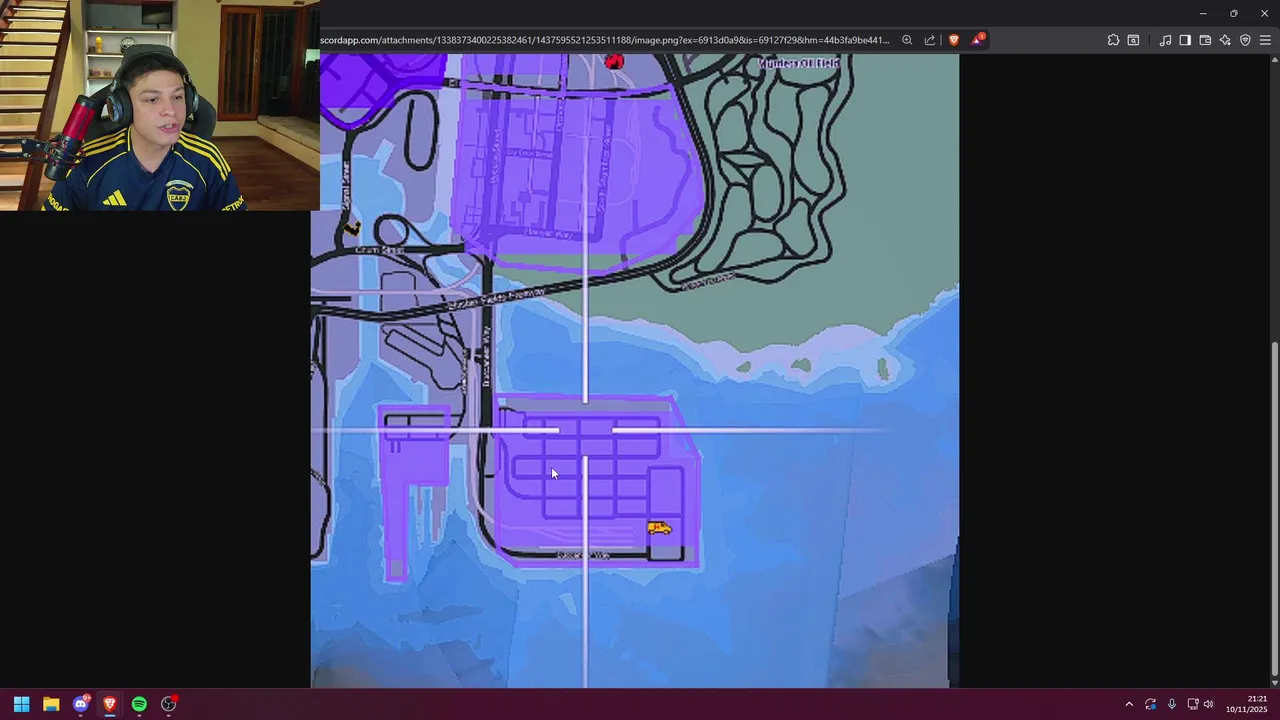
Task: Open File Explorer from the taskbar
Action: 51,704
